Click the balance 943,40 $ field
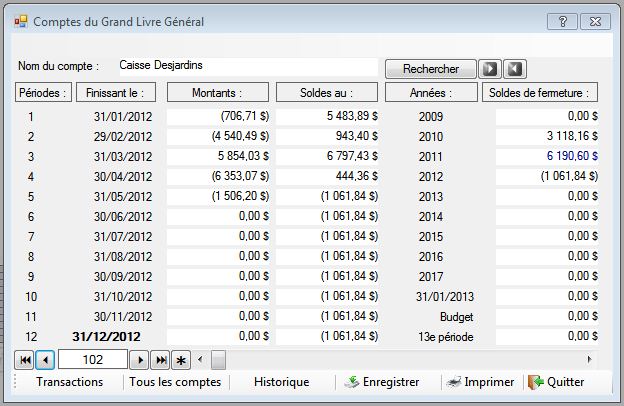The image size is (624, 406). [x=327, y=136]
